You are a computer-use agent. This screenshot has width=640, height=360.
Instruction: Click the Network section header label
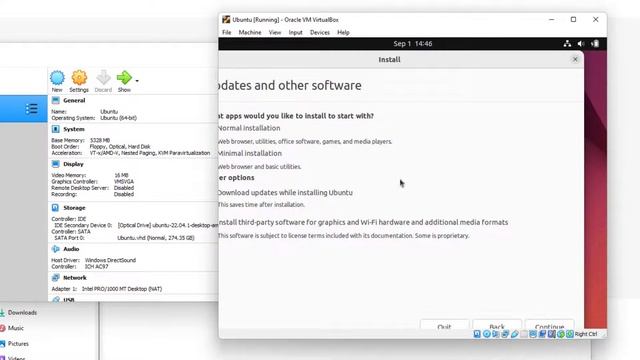[75, 278]
